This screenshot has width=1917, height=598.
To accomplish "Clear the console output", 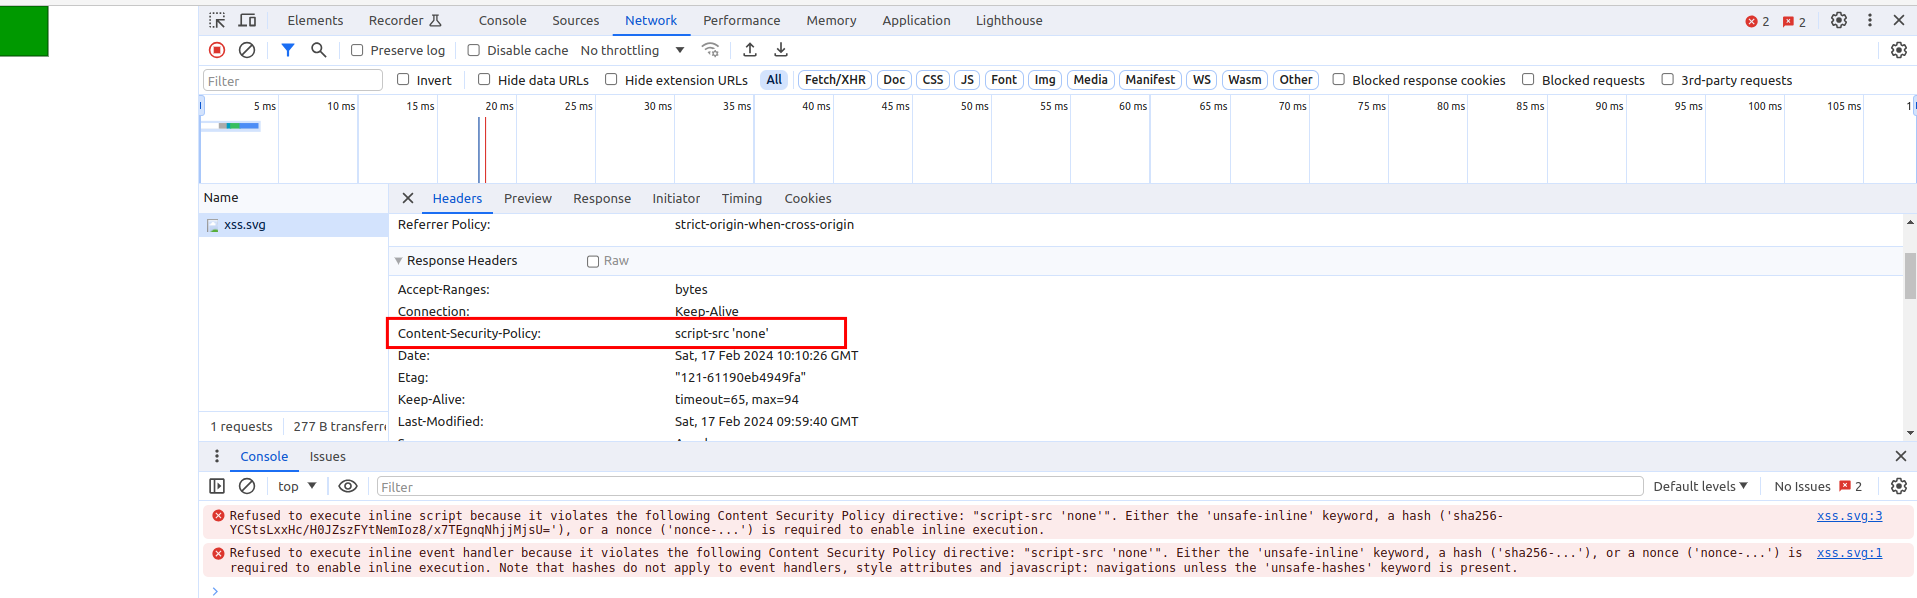I will coord(247,486).
